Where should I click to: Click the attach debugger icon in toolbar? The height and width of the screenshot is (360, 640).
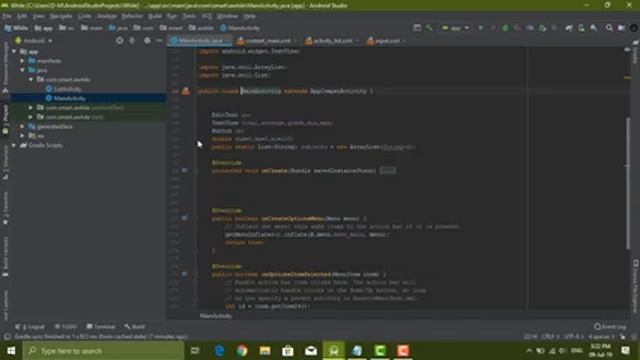542,28
